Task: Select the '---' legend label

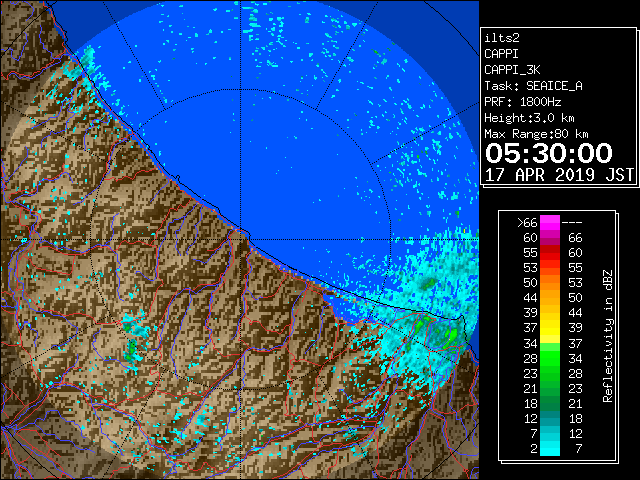Action: pyautogui.click(x=572, y=223)
